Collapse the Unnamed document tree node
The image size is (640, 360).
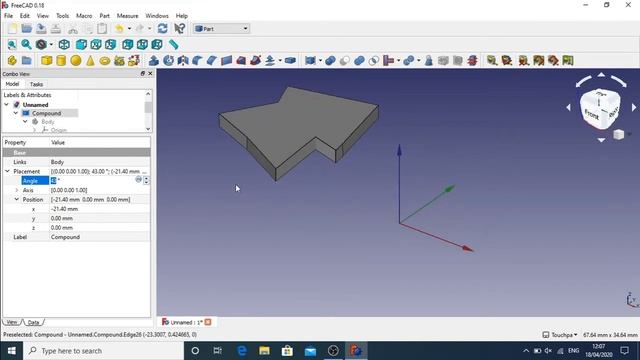[7, 104]
